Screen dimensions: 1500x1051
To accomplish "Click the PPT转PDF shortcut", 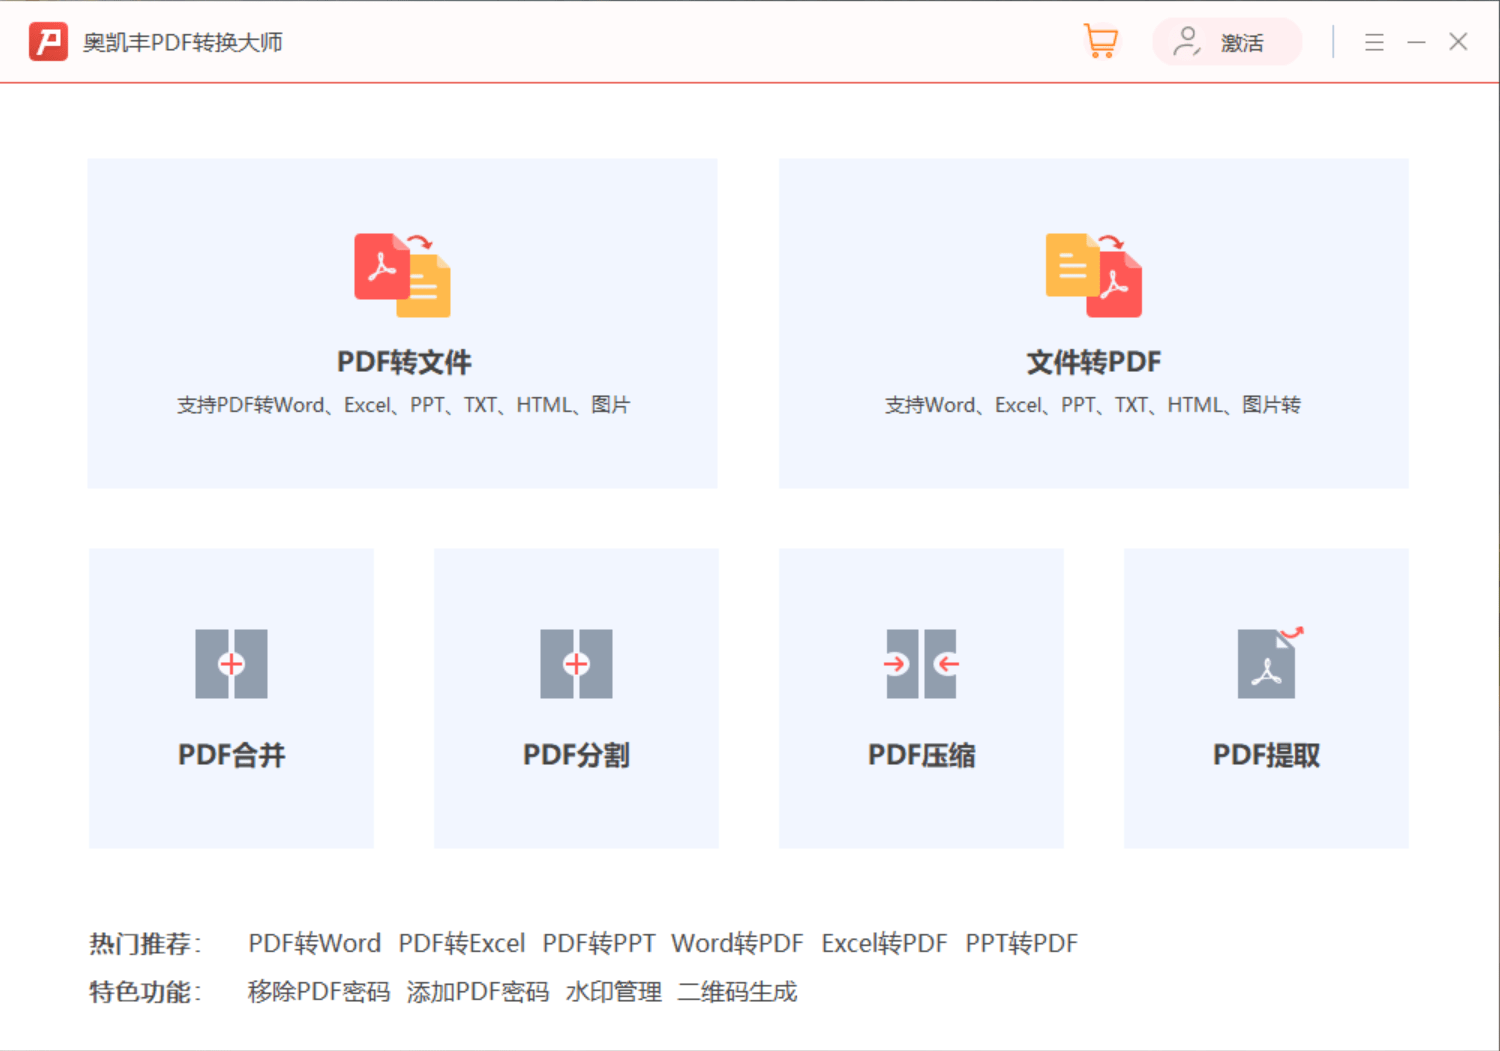I will [x=1022, y=942].
